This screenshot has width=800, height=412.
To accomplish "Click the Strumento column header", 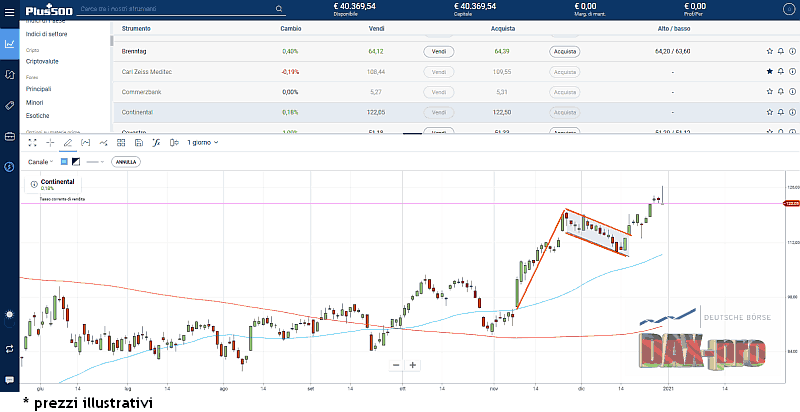I will tap(136, 29).
